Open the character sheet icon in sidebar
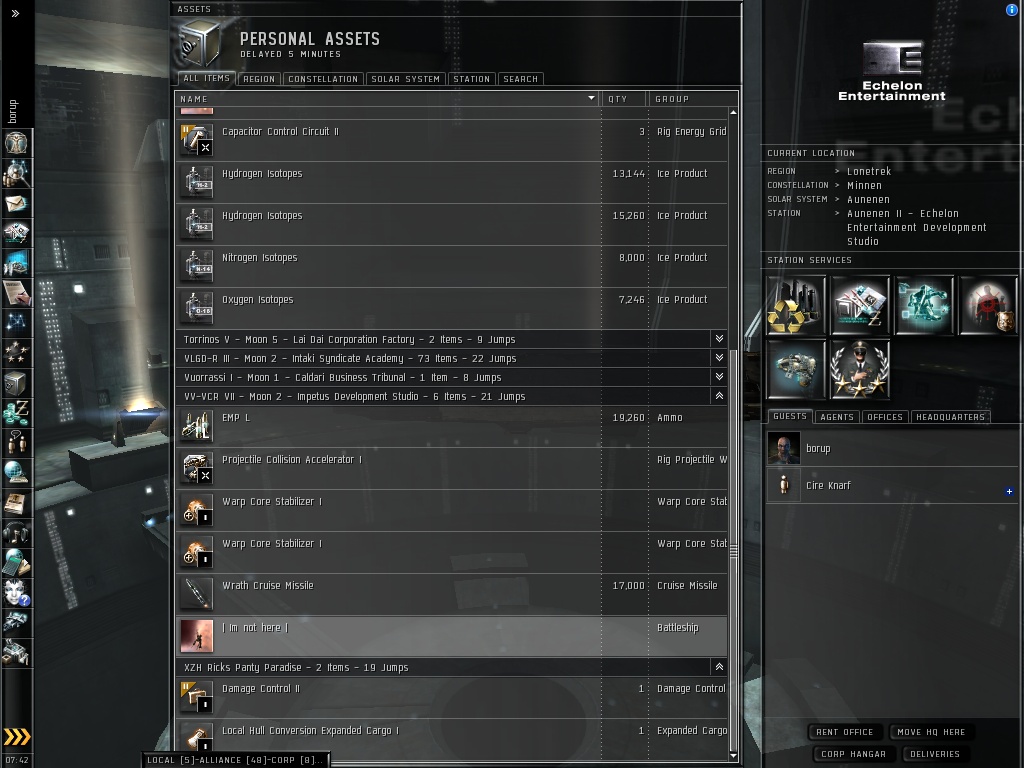This screenshot has width=1024, height=768. pyautogui.click(x=16, y=142)
